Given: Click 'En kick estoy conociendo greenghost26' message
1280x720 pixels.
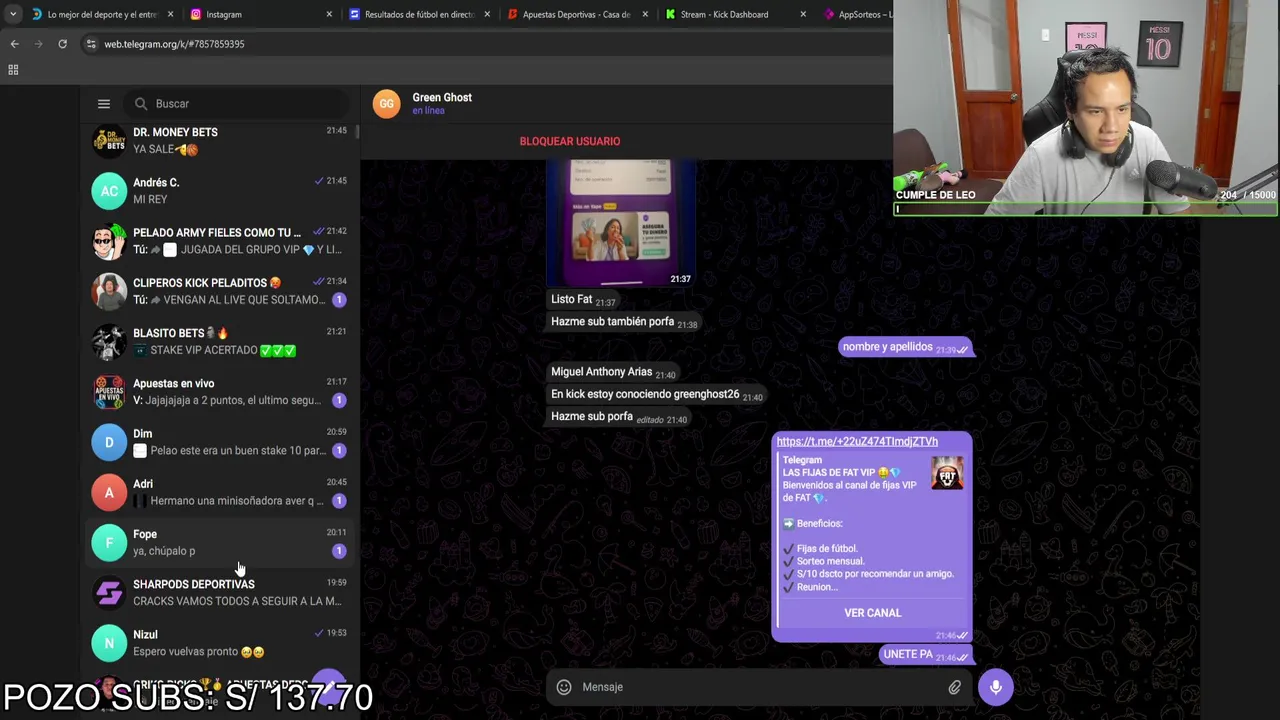Looking at the screenshot, I should 656,394.
